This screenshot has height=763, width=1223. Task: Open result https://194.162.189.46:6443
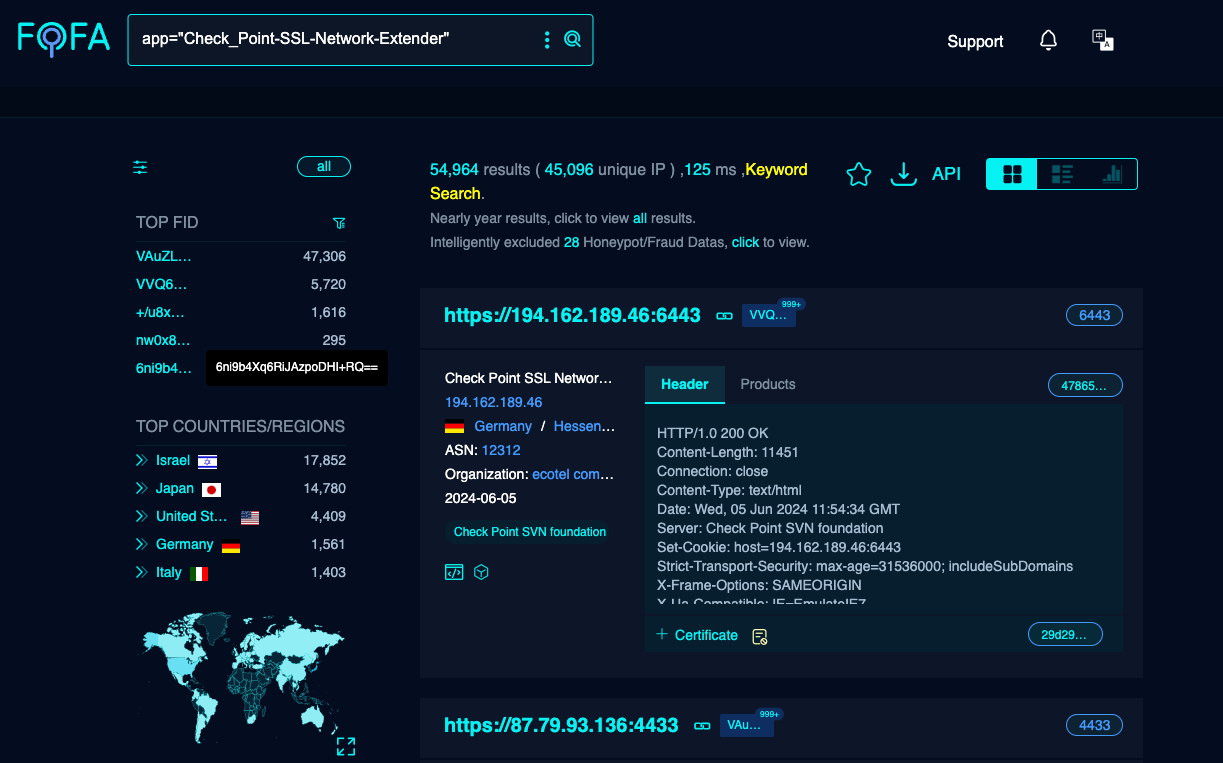pos(572,315)
